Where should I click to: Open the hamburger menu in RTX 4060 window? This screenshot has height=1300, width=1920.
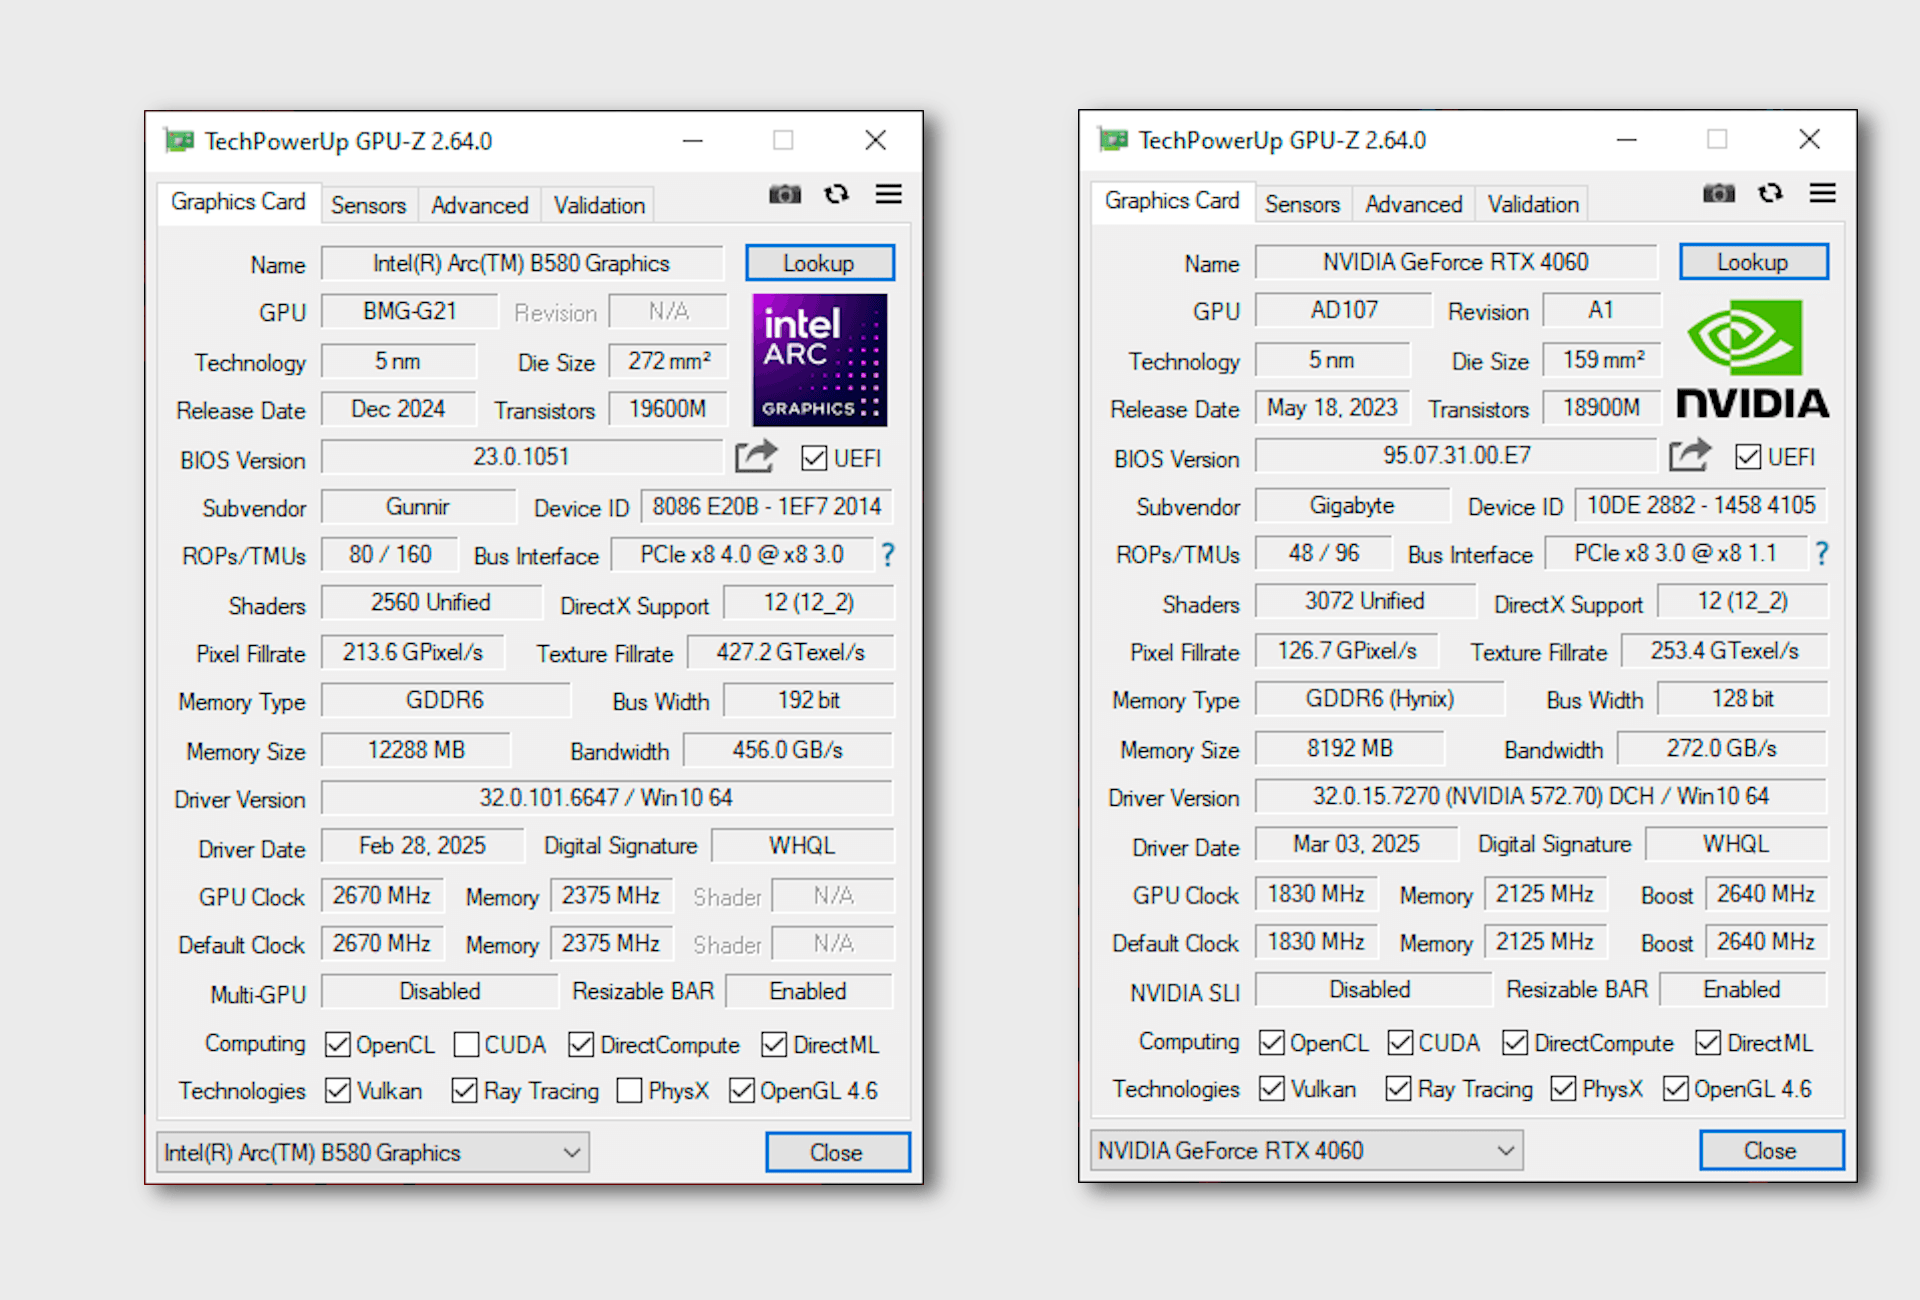[1823, 193]
